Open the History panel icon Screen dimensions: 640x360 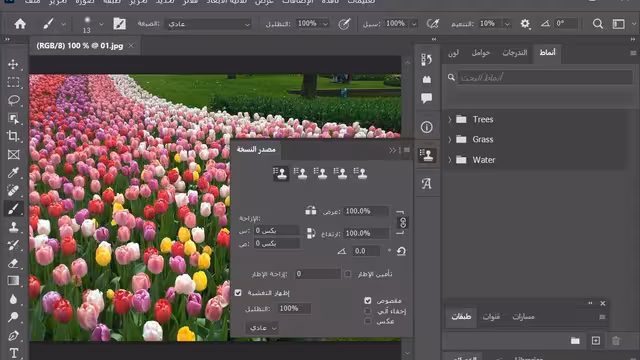click(x=427, y=60)
